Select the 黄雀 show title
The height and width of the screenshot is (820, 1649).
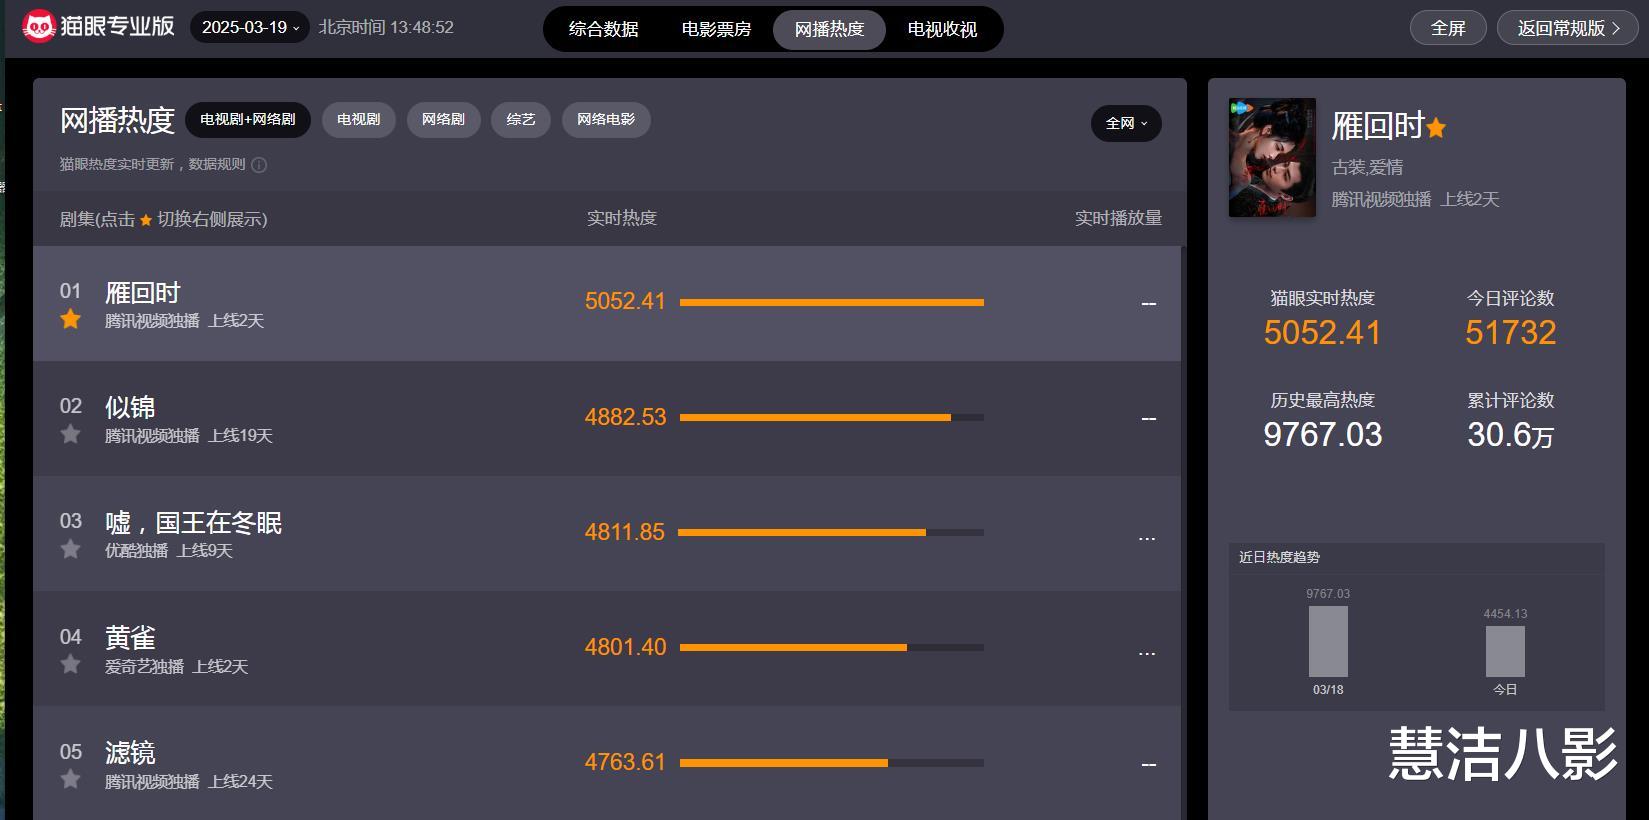[x=130, y=638]
